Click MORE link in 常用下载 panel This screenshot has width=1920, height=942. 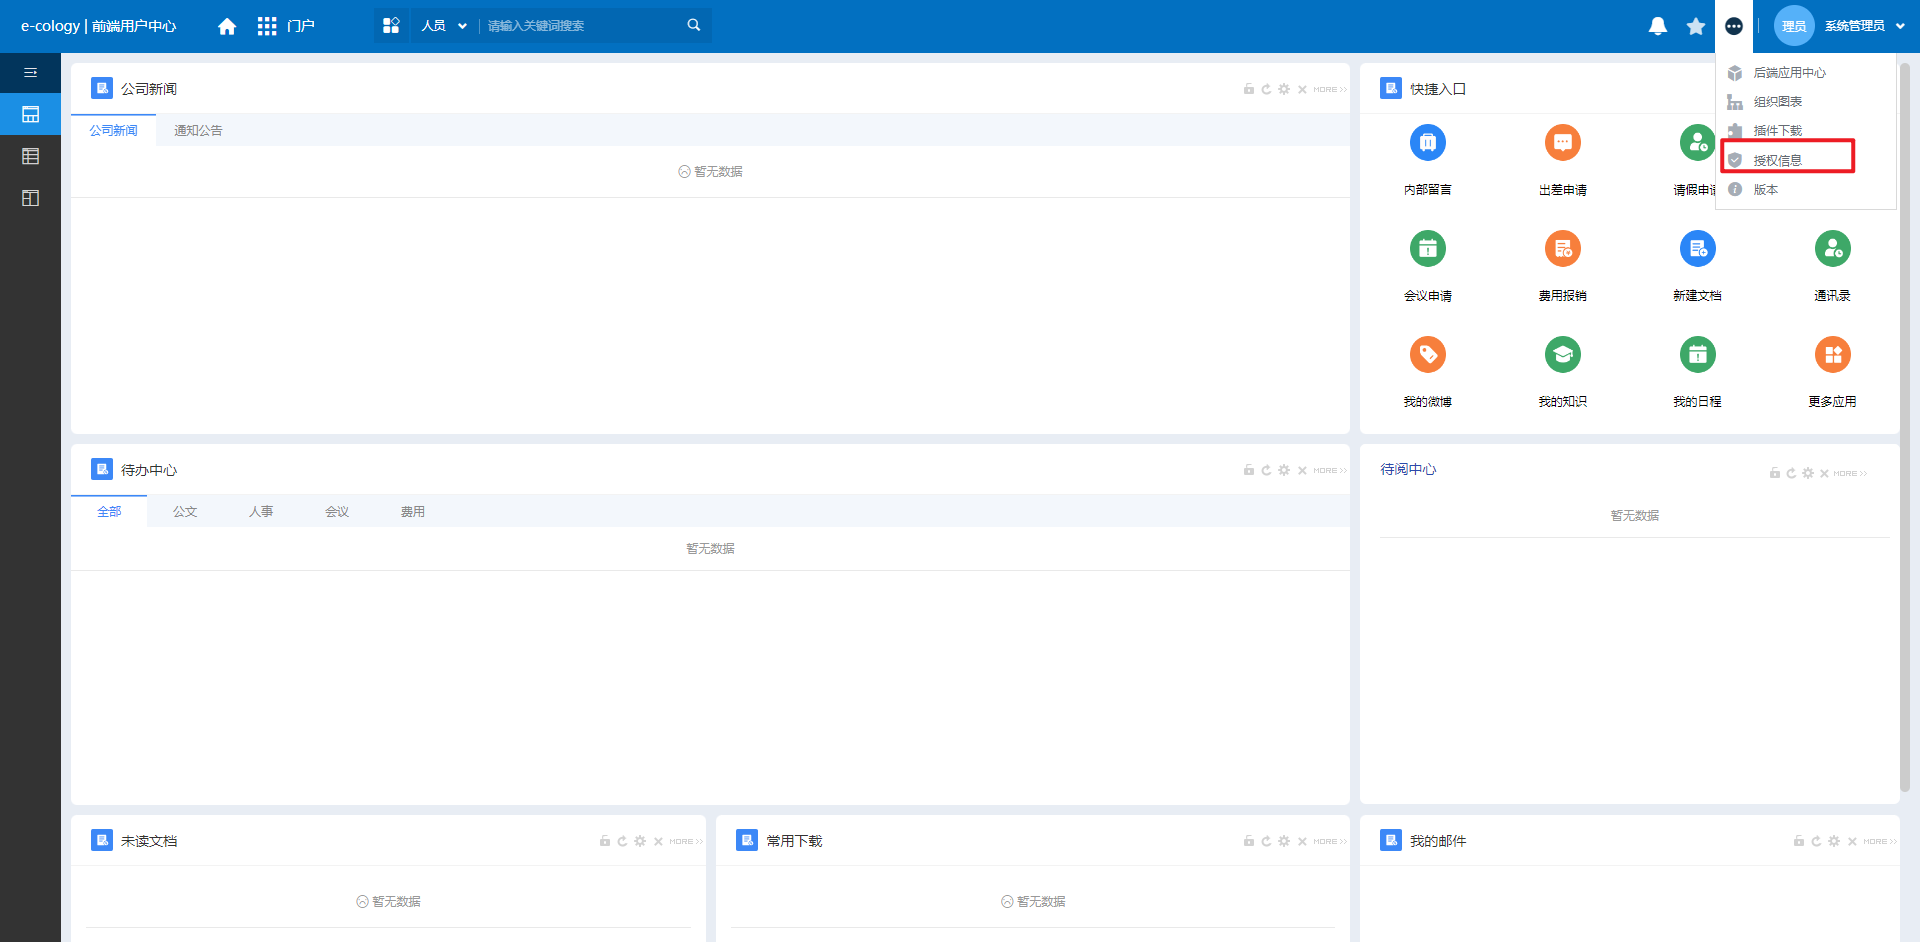1330,842
